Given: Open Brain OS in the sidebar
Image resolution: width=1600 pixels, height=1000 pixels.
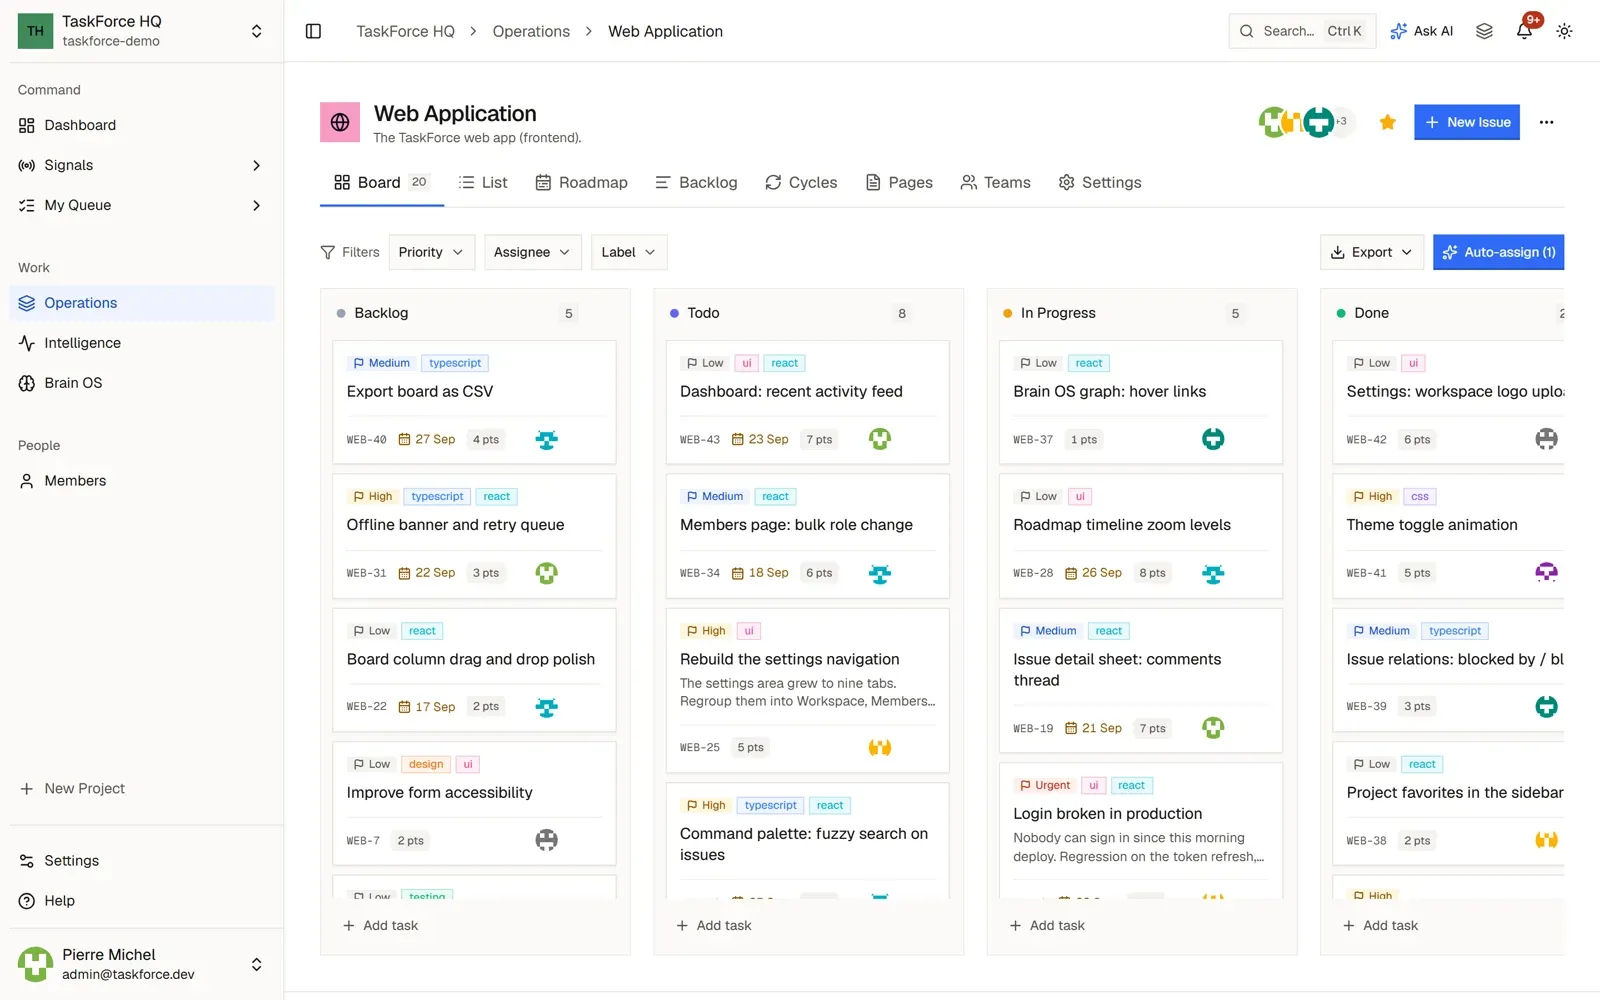Looking at the screenshot, I should 141,383.
